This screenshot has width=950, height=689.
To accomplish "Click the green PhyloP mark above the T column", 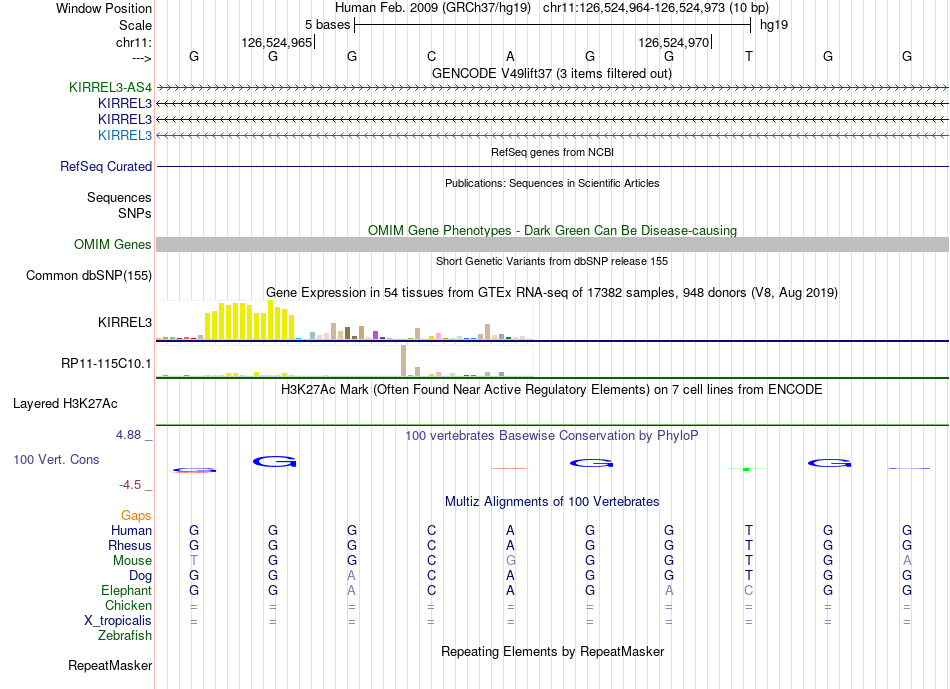I will coord(746,469).
